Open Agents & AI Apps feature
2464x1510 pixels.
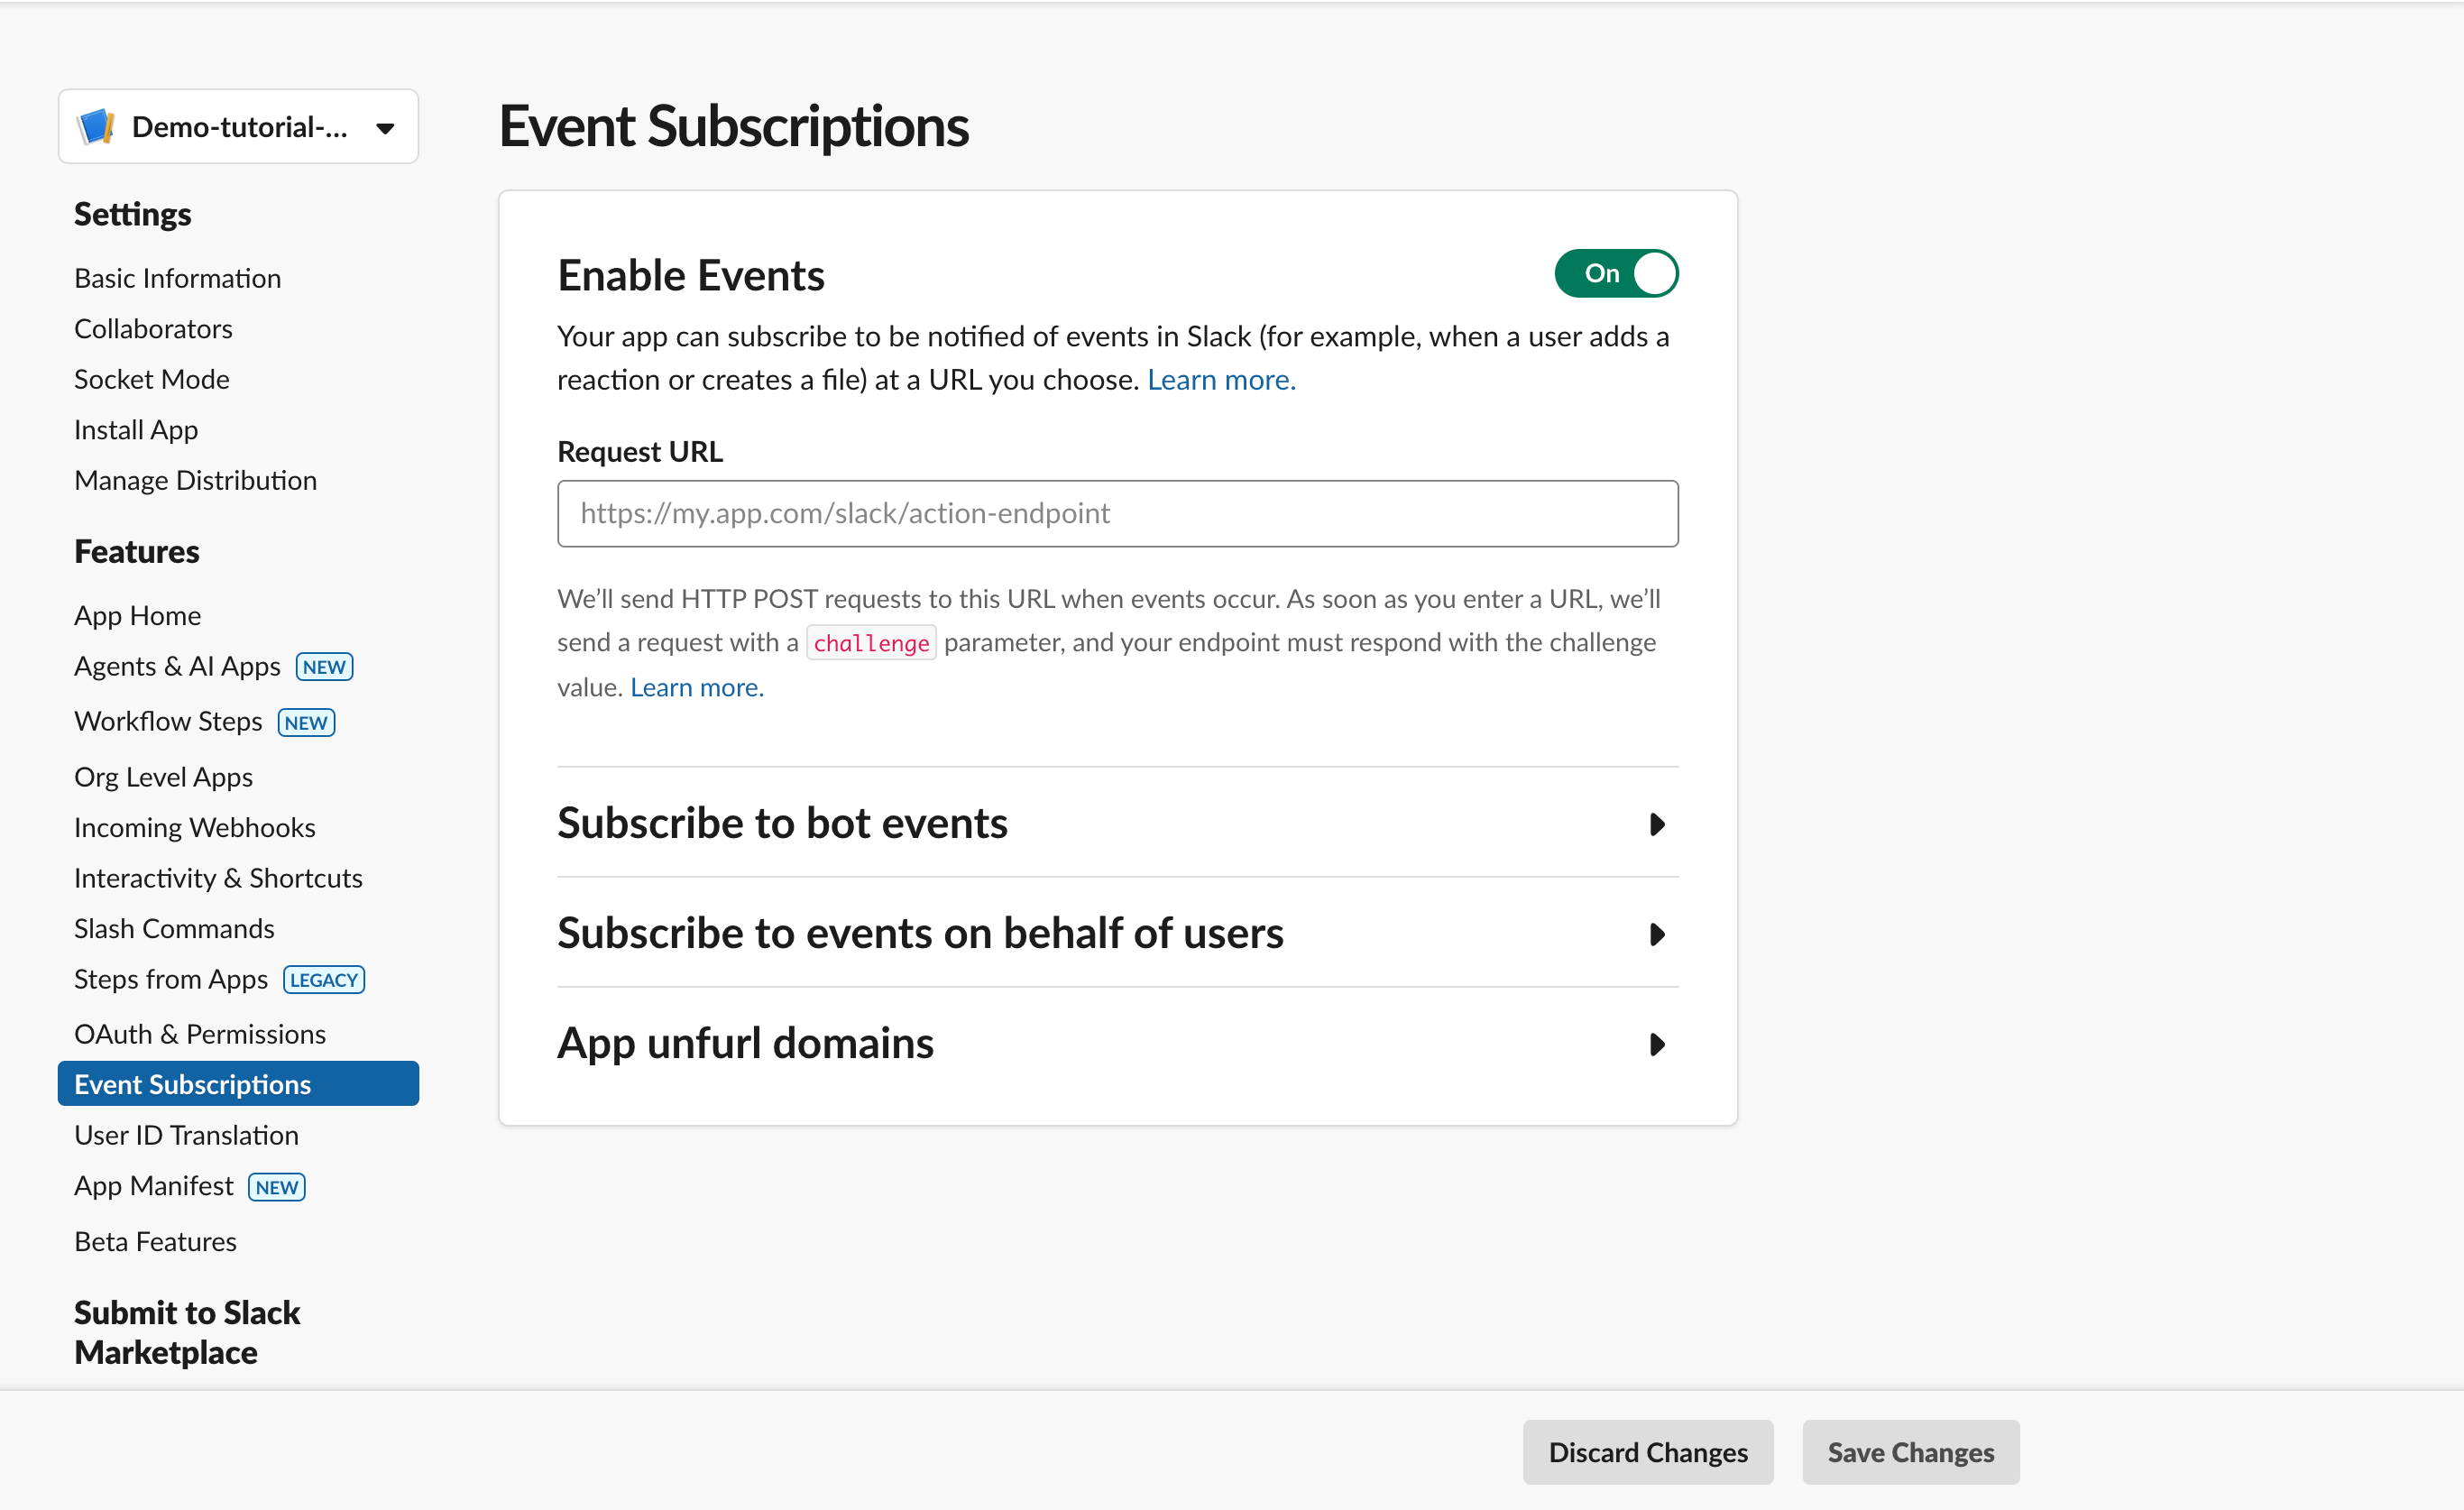[177, 665]
